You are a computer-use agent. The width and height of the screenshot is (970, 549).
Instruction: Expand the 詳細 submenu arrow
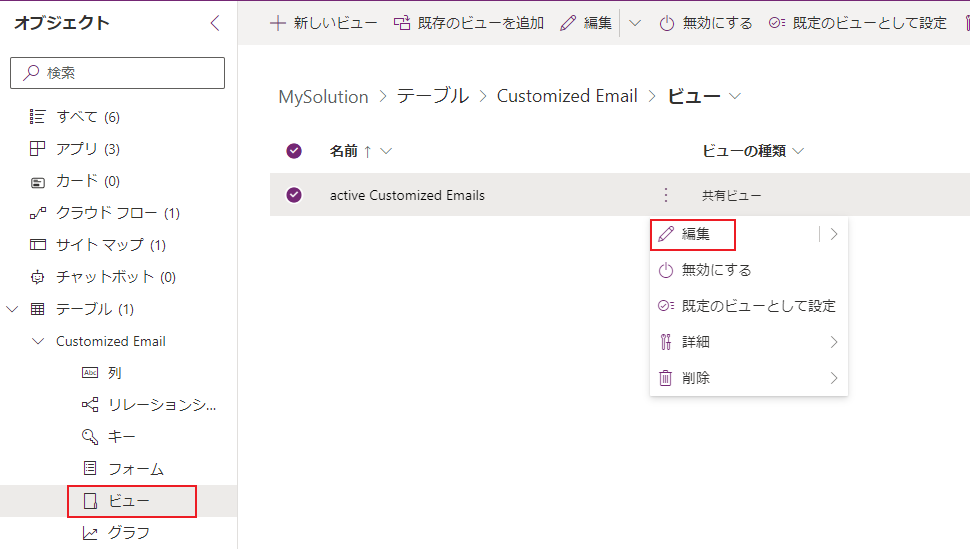tap(834, 342)
